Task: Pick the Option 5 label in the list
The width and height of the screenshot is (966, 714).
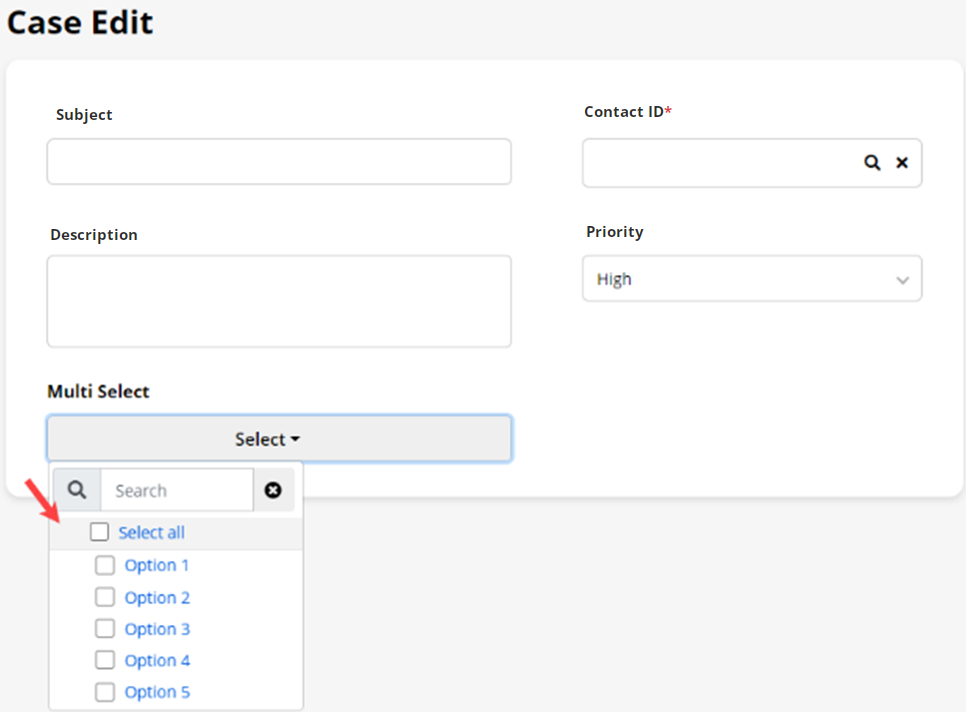Action: point(157,692)
